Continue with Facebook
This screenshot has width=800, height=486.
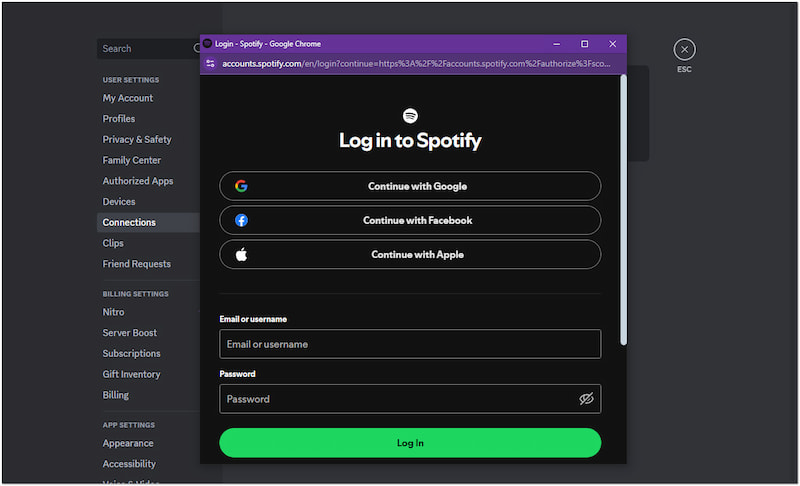click(x=410, y=220)
